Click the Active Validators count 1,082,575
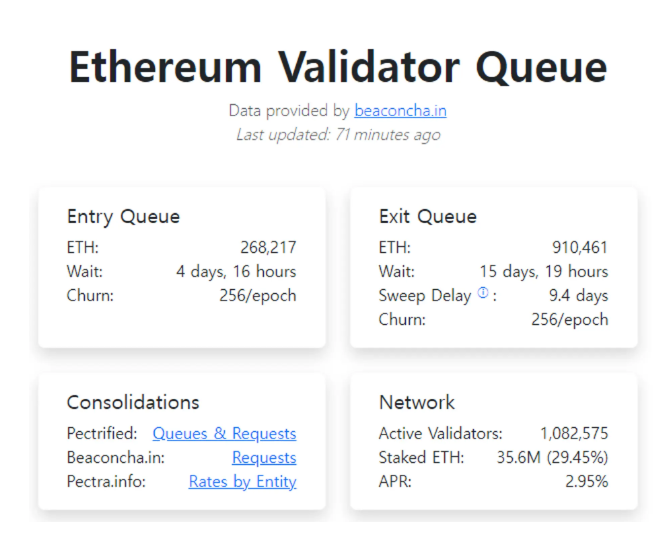Viewport: 672px width, 537px height. point(574,434)
